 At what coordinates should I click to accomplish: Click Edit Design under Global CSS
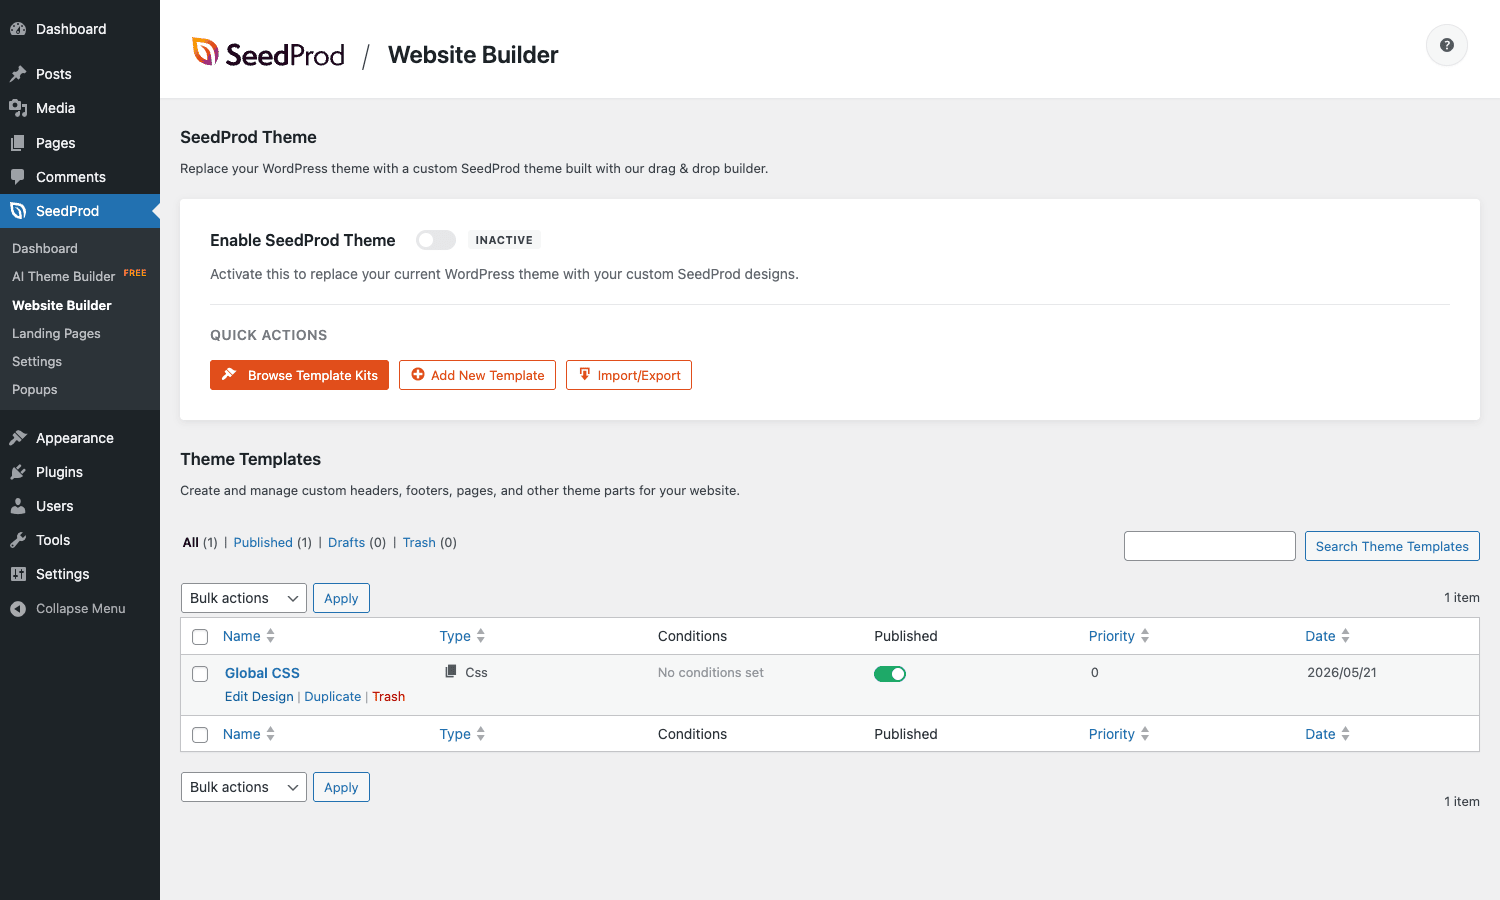259,696
